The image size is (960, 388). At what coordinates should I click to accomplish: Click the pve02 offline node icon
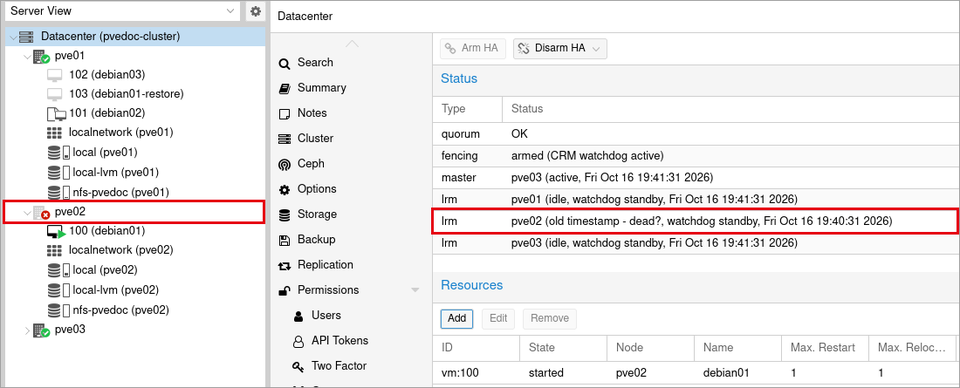point(41,212)
